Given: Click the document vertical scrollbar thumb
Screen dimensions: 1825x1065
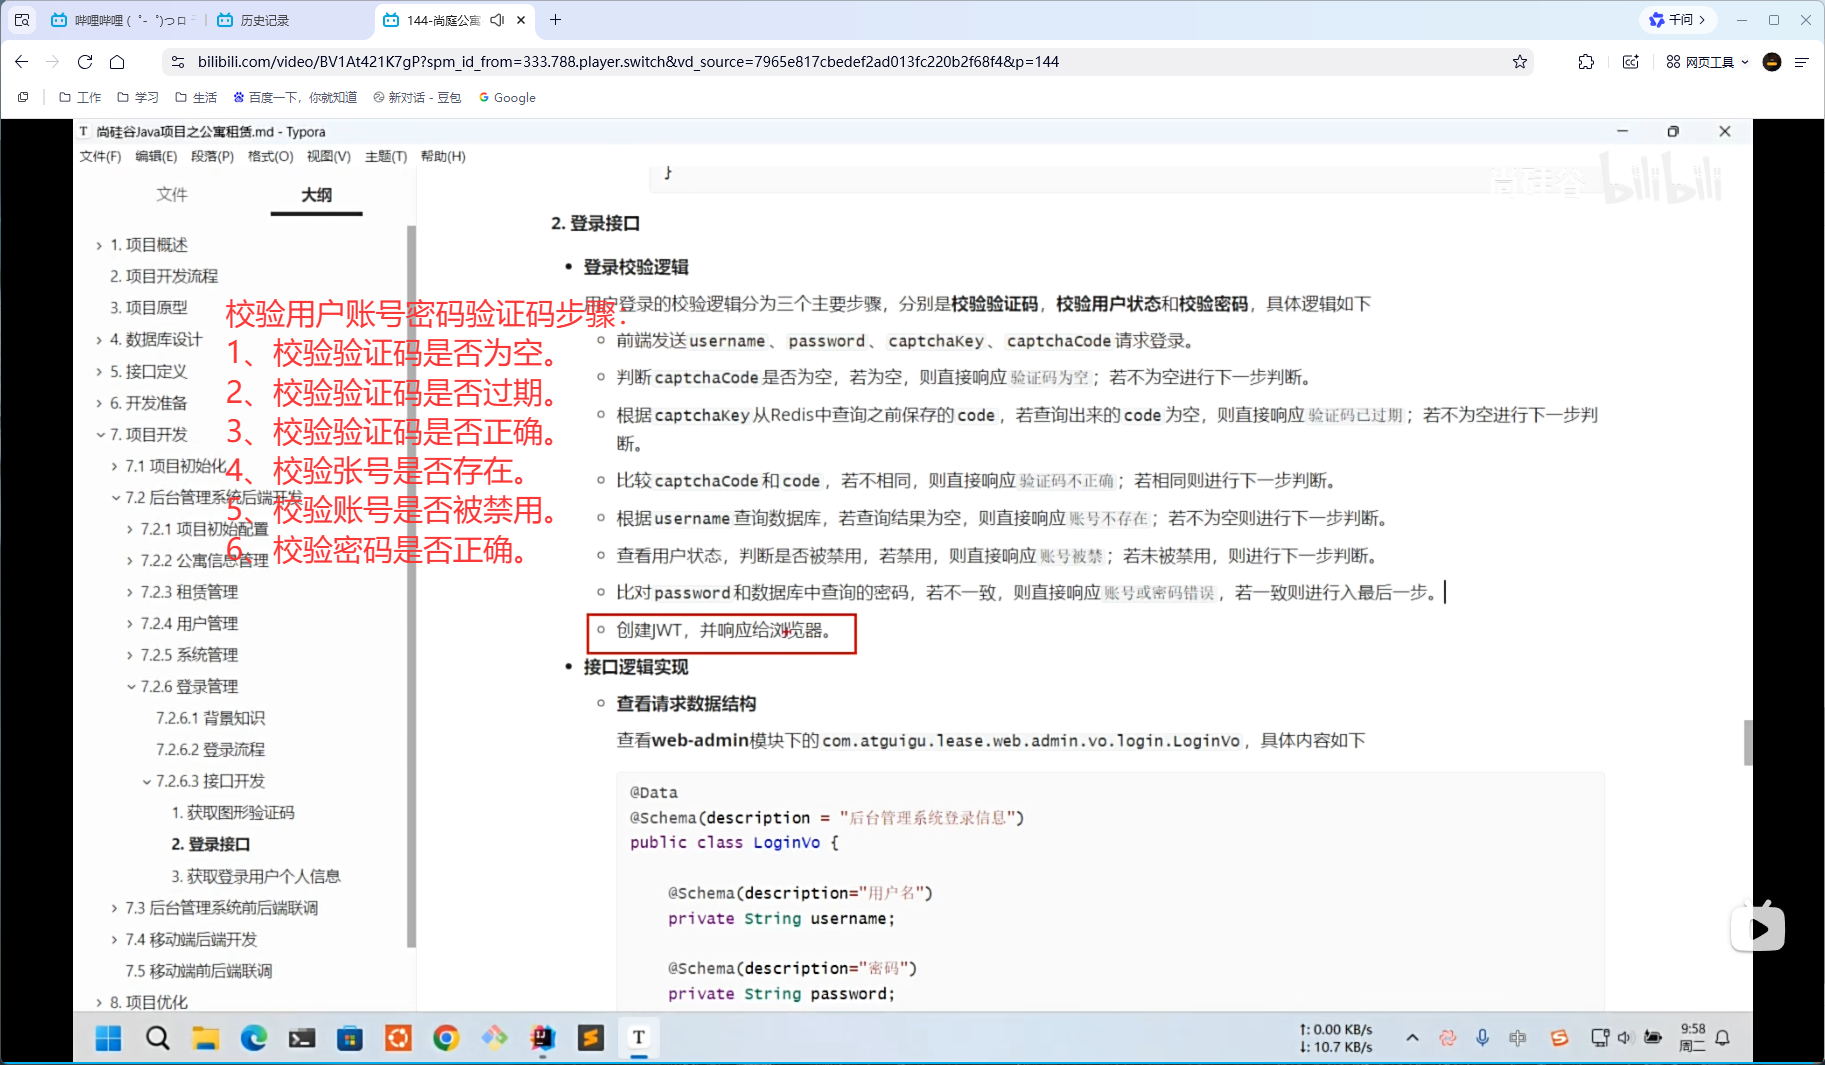Looking at the screenshot, I should click(x=1748, y=743).
